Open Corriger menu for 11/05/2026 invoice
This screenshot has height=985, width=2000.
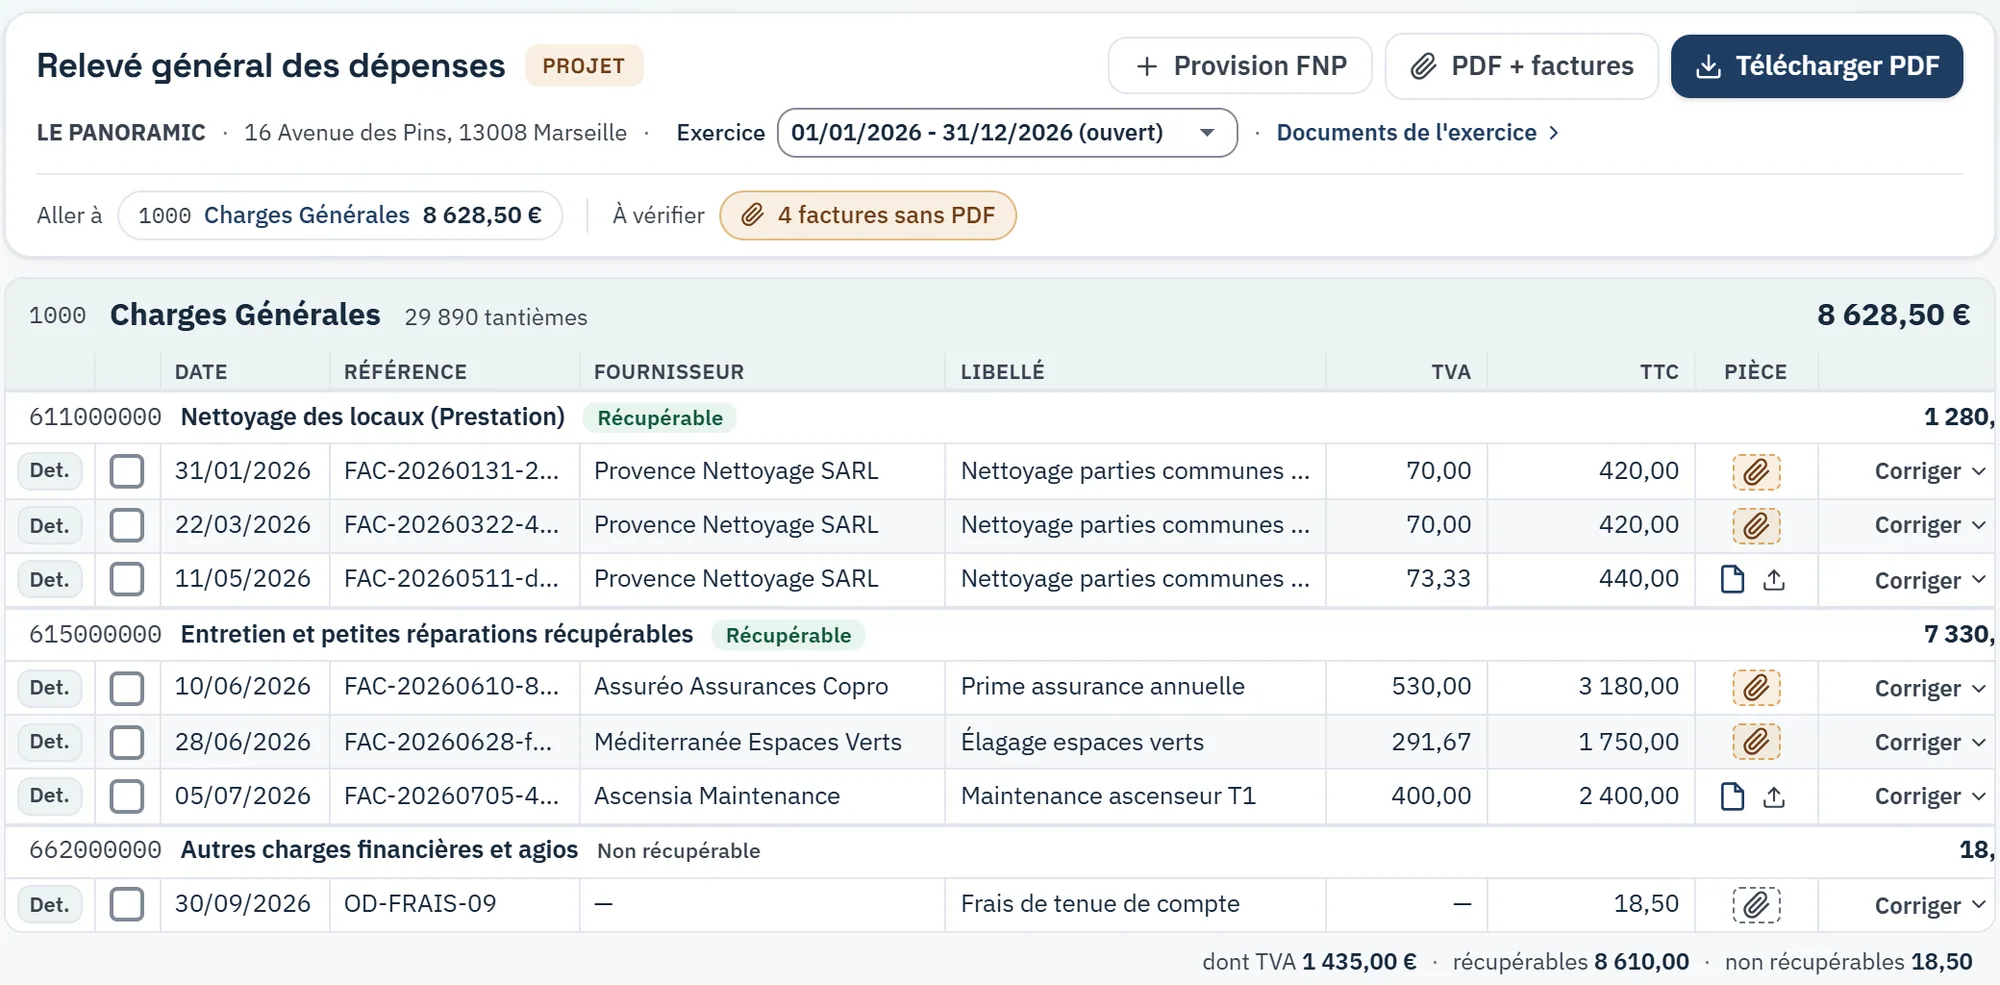[x=1930, y=580]
